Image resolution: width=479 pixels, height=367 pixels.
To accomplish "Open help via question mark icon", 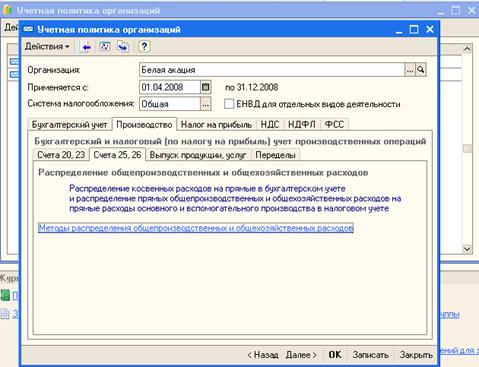I will click(x=144, y=46).
